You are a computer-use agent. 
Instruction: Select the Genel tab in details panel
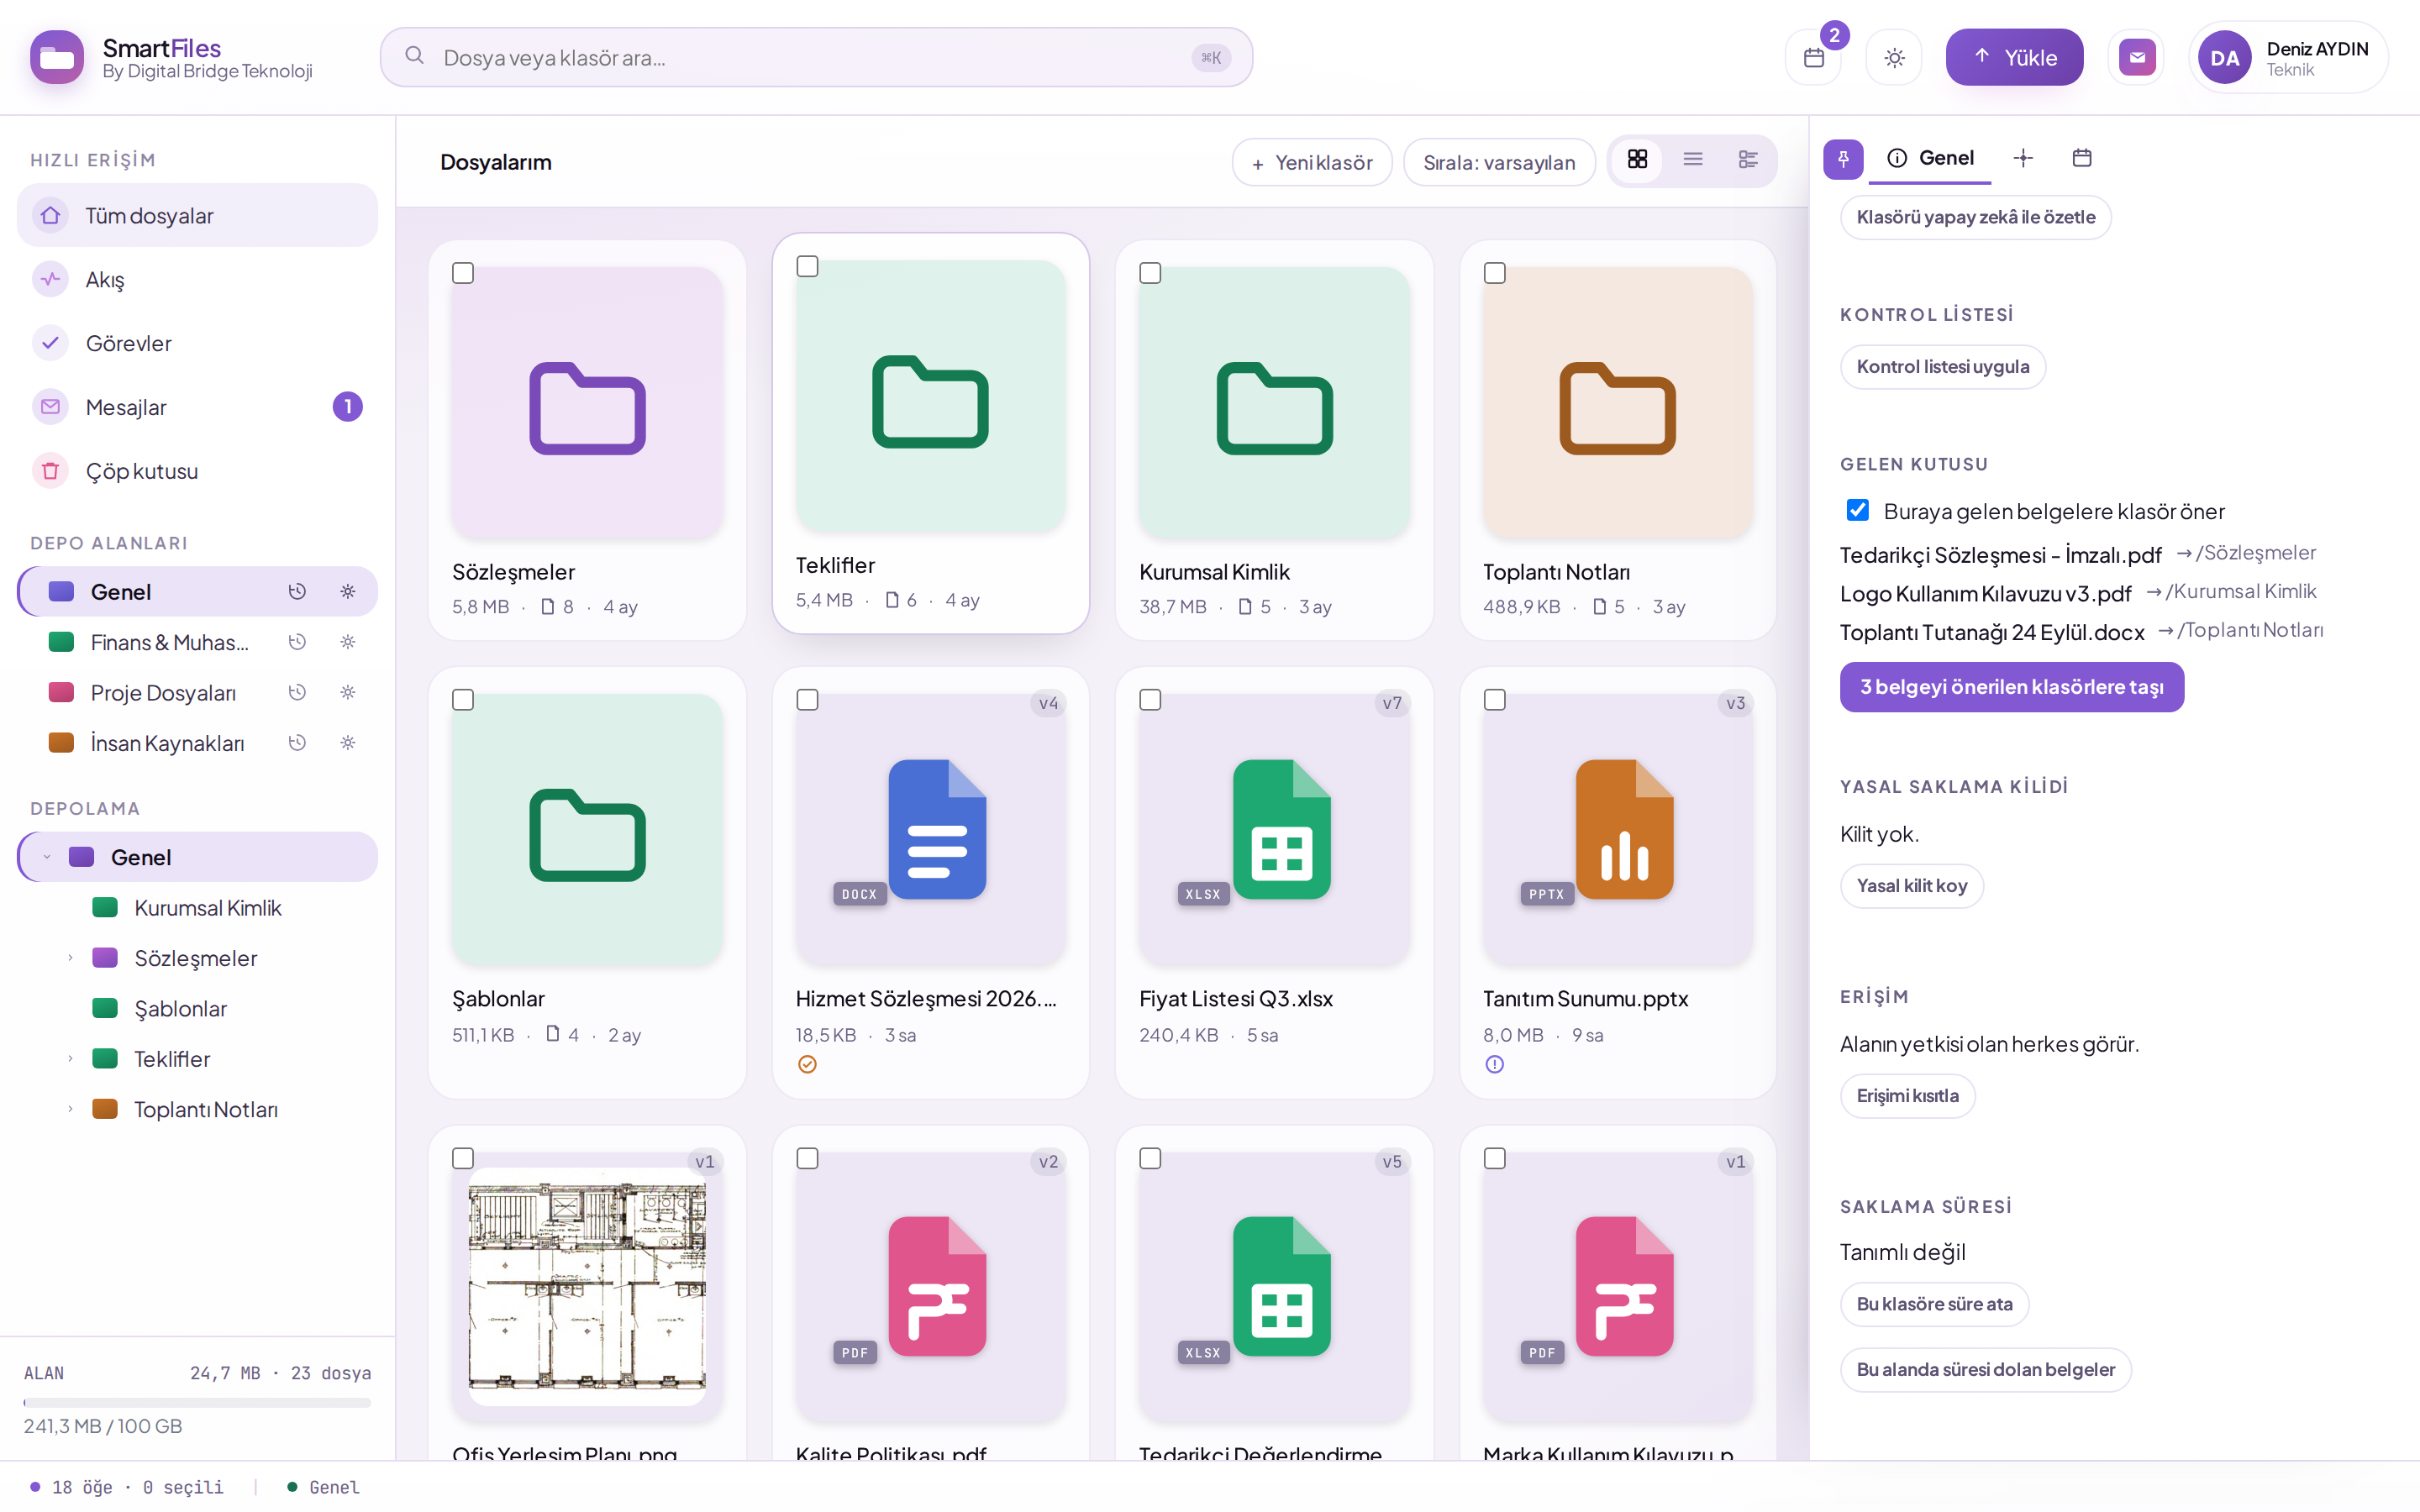[1930, 158]
